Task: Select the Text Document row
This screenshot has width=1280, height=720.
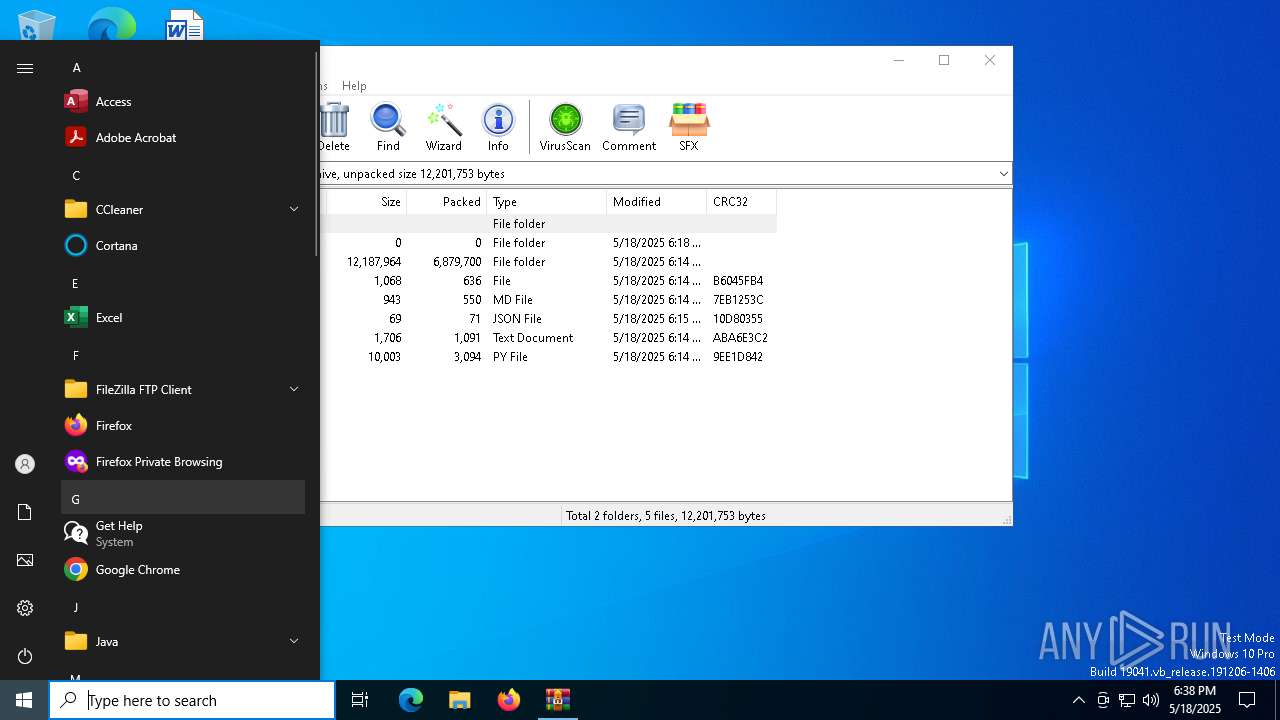Action: [x=548, y=338]
